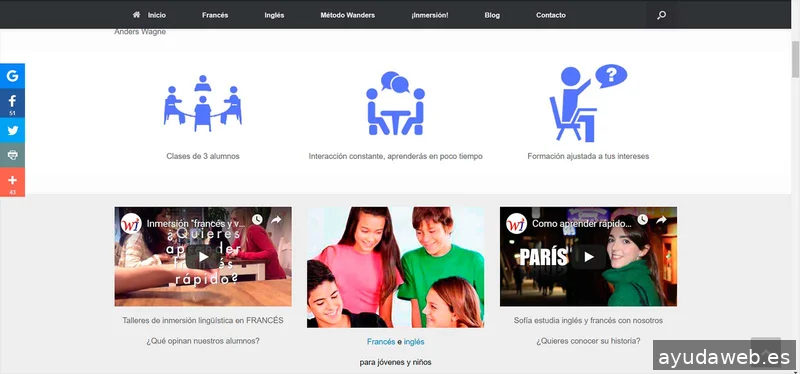The image size is (800, 374).
Task: Play the 'Inmersión francés' video
Action: pyautogui.click(x=203, y=257)
